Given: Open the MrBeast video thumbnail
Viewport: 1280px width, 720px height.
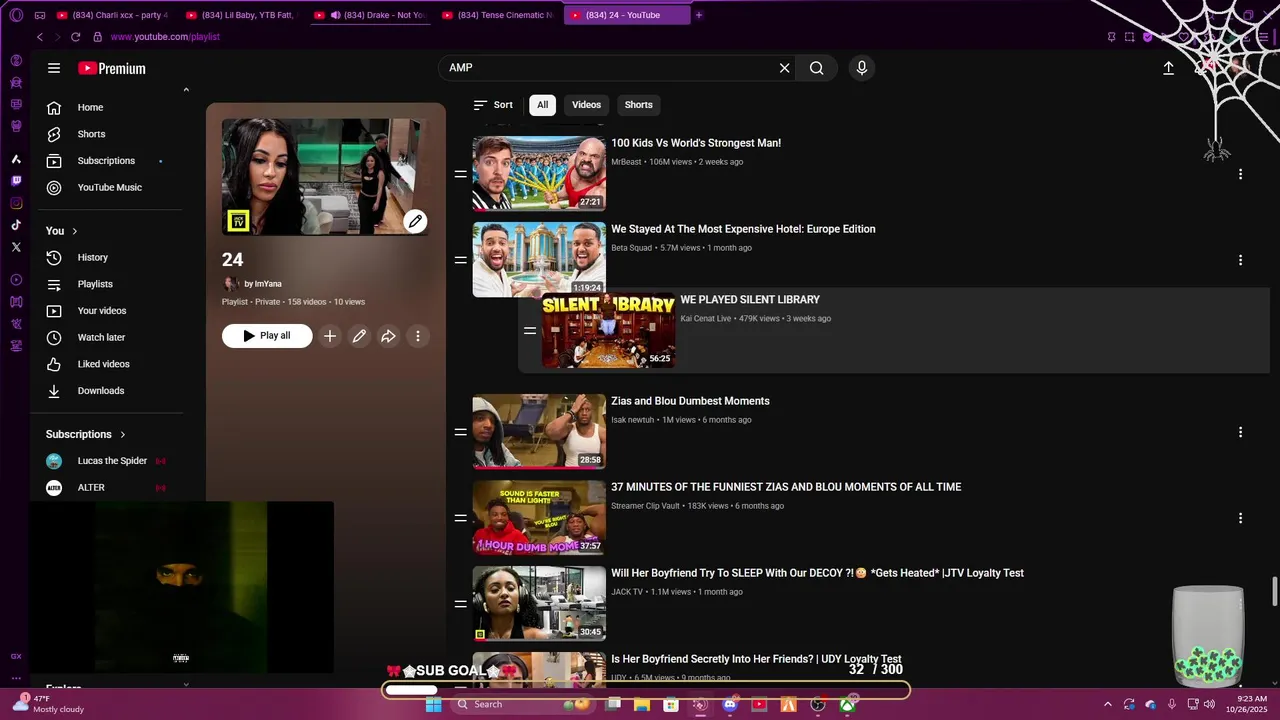Looking at the screenshot, I should pos(539,174).
